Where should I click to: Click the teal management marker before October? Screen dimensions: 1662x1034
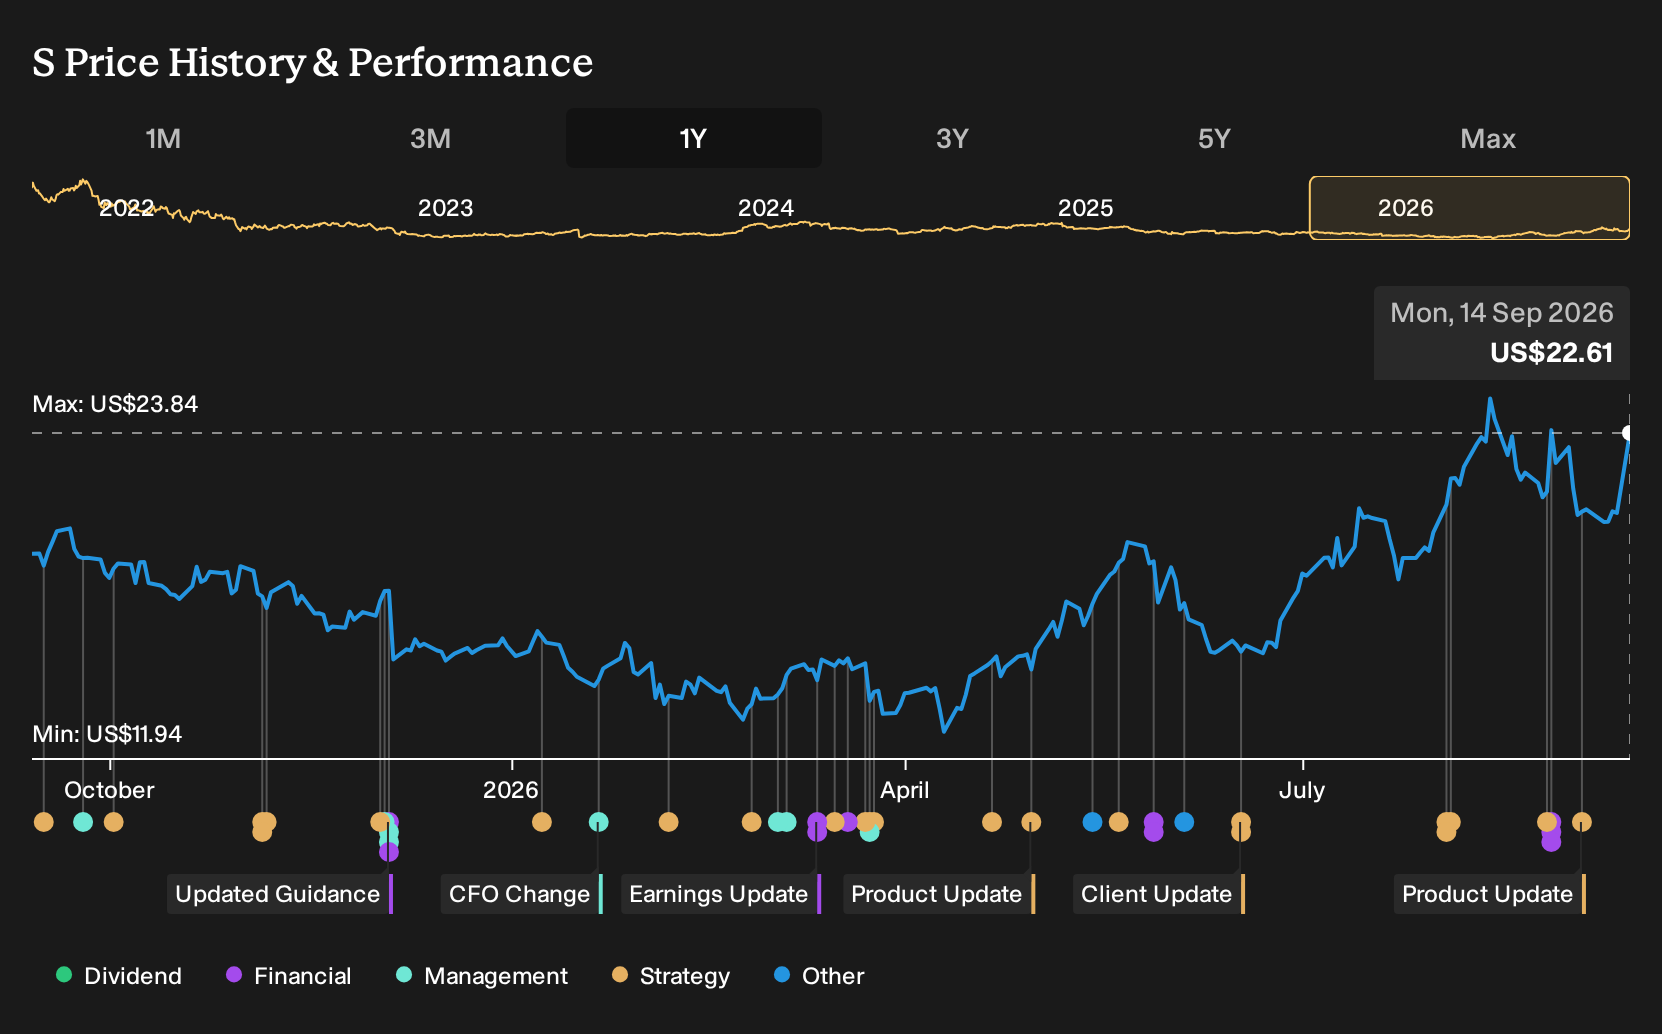coord(83,822)
